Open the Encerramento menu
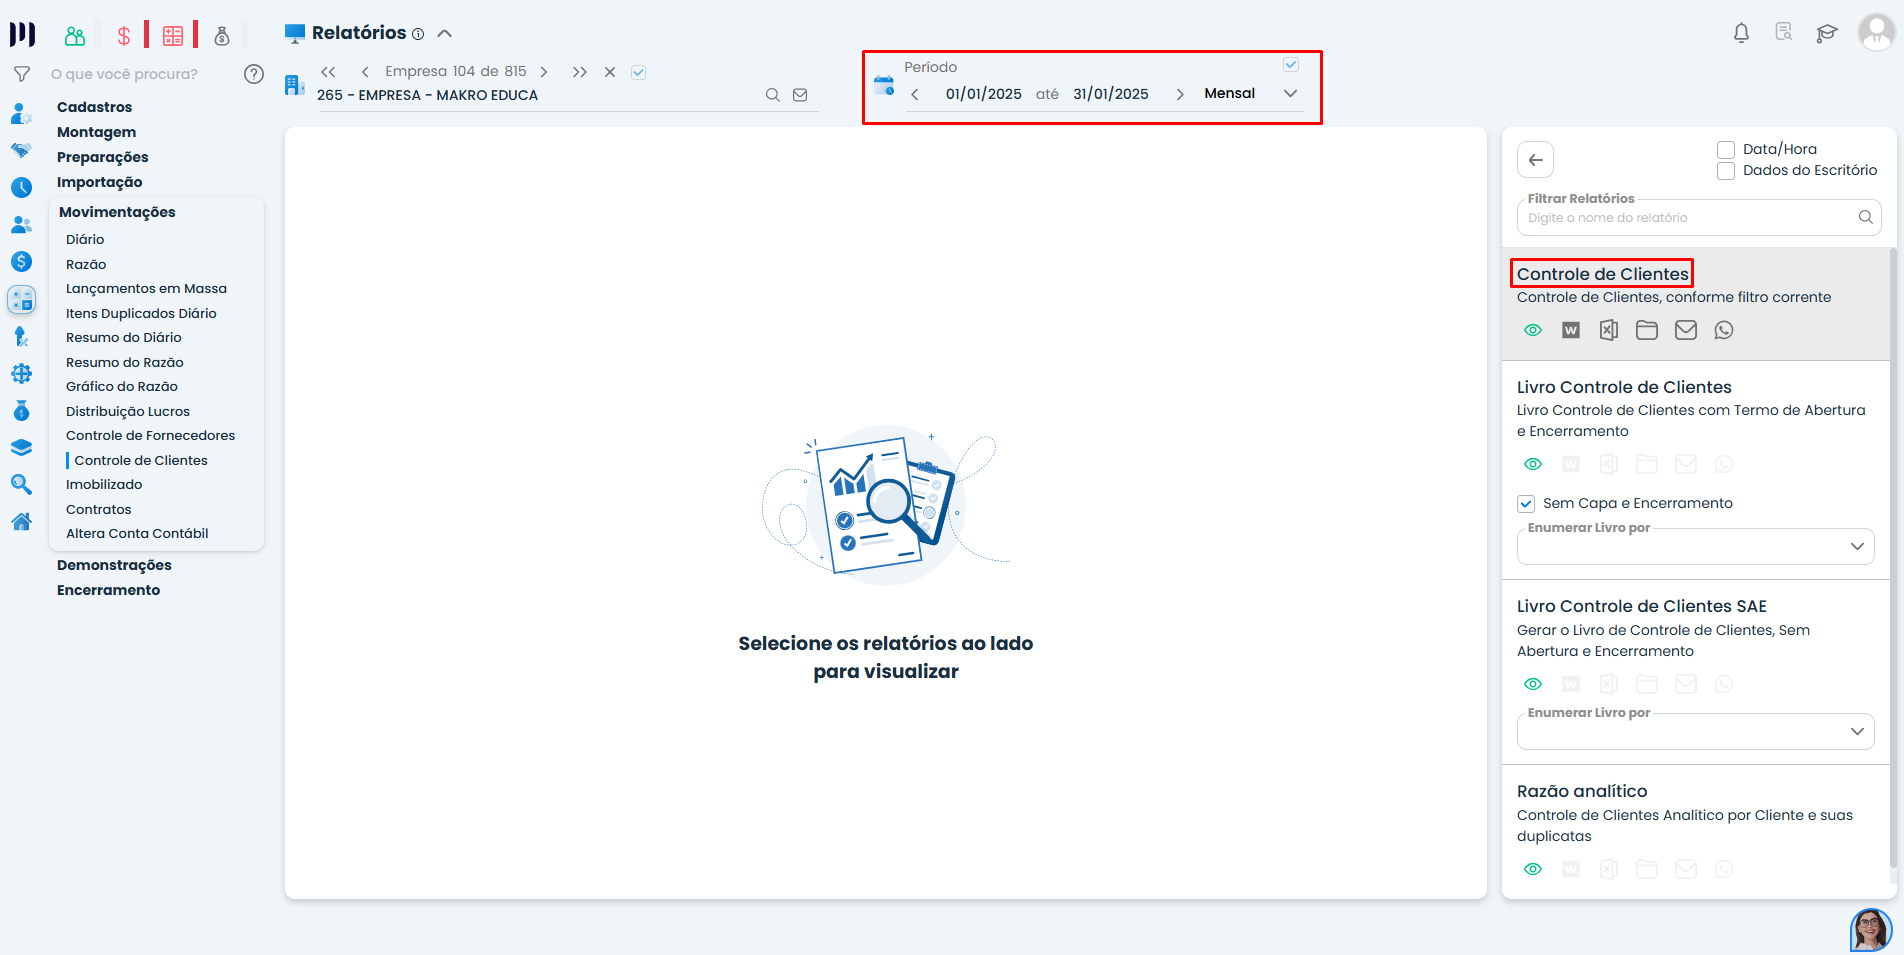The image size is (1904, 955). pyautogui.click(x=108, y=590)
